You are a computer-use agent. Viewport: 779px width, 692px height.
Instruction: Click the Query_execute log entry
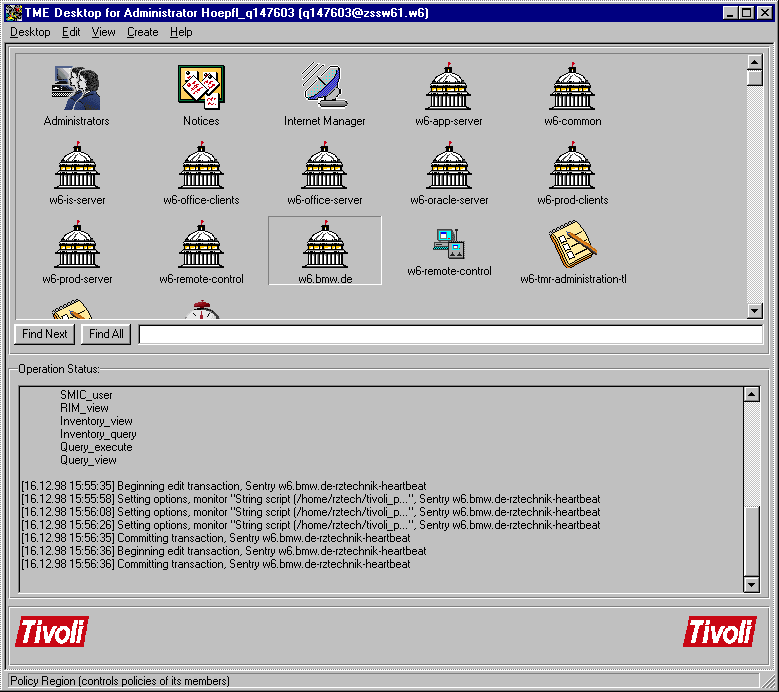point(96,447)
